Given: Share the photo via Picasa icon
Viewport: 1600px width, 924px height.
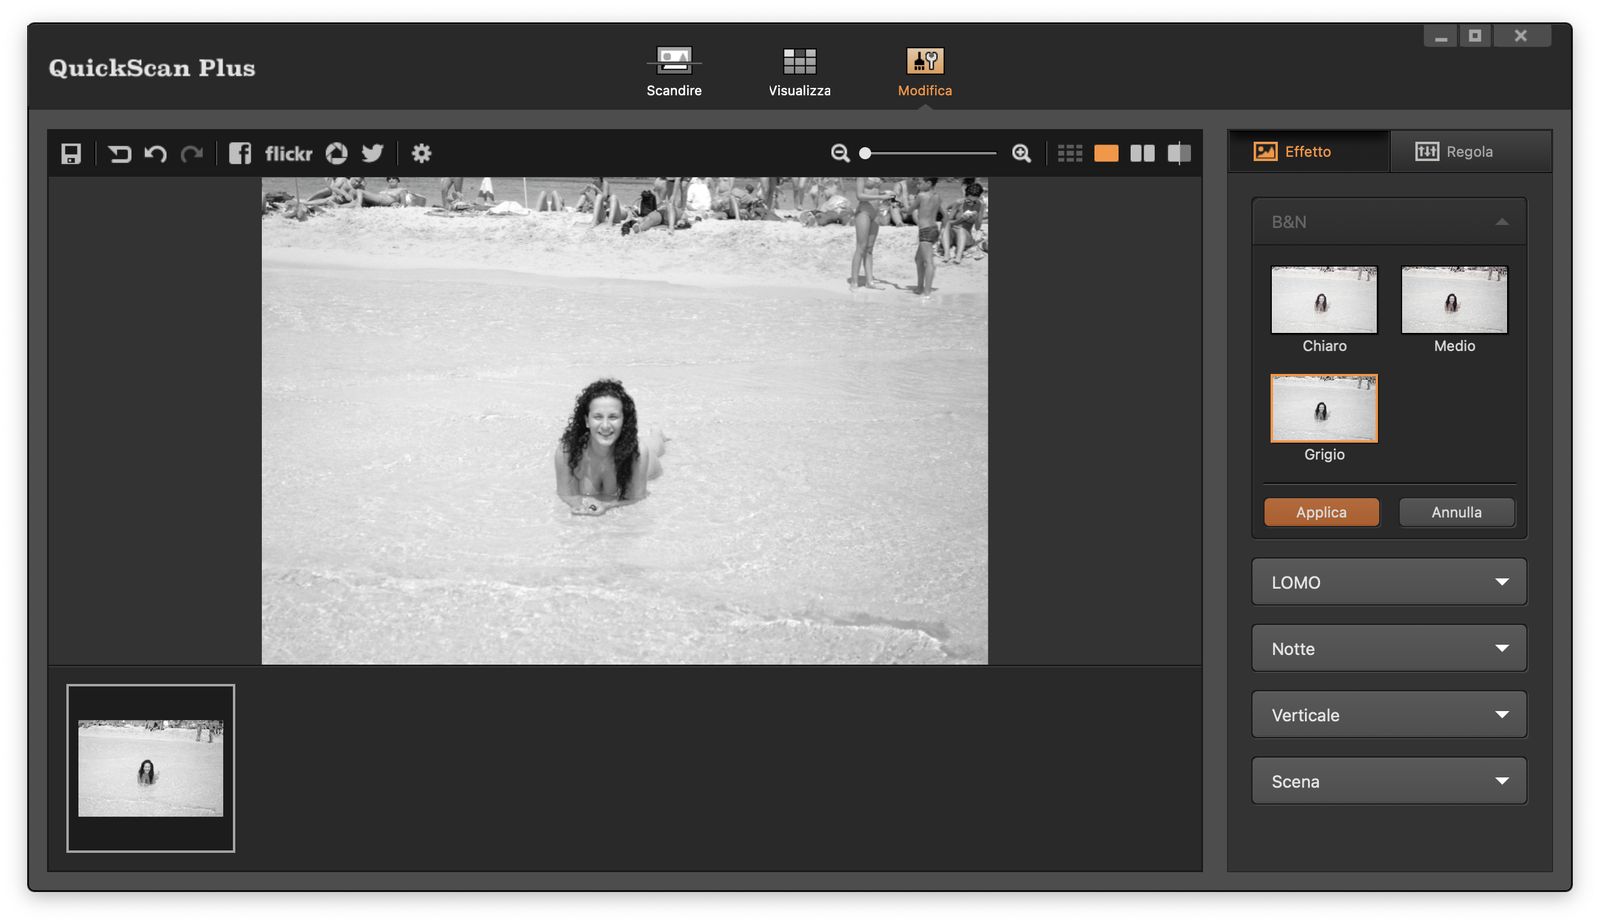Looking at the screenshot, I should click(x=337, y=153).
